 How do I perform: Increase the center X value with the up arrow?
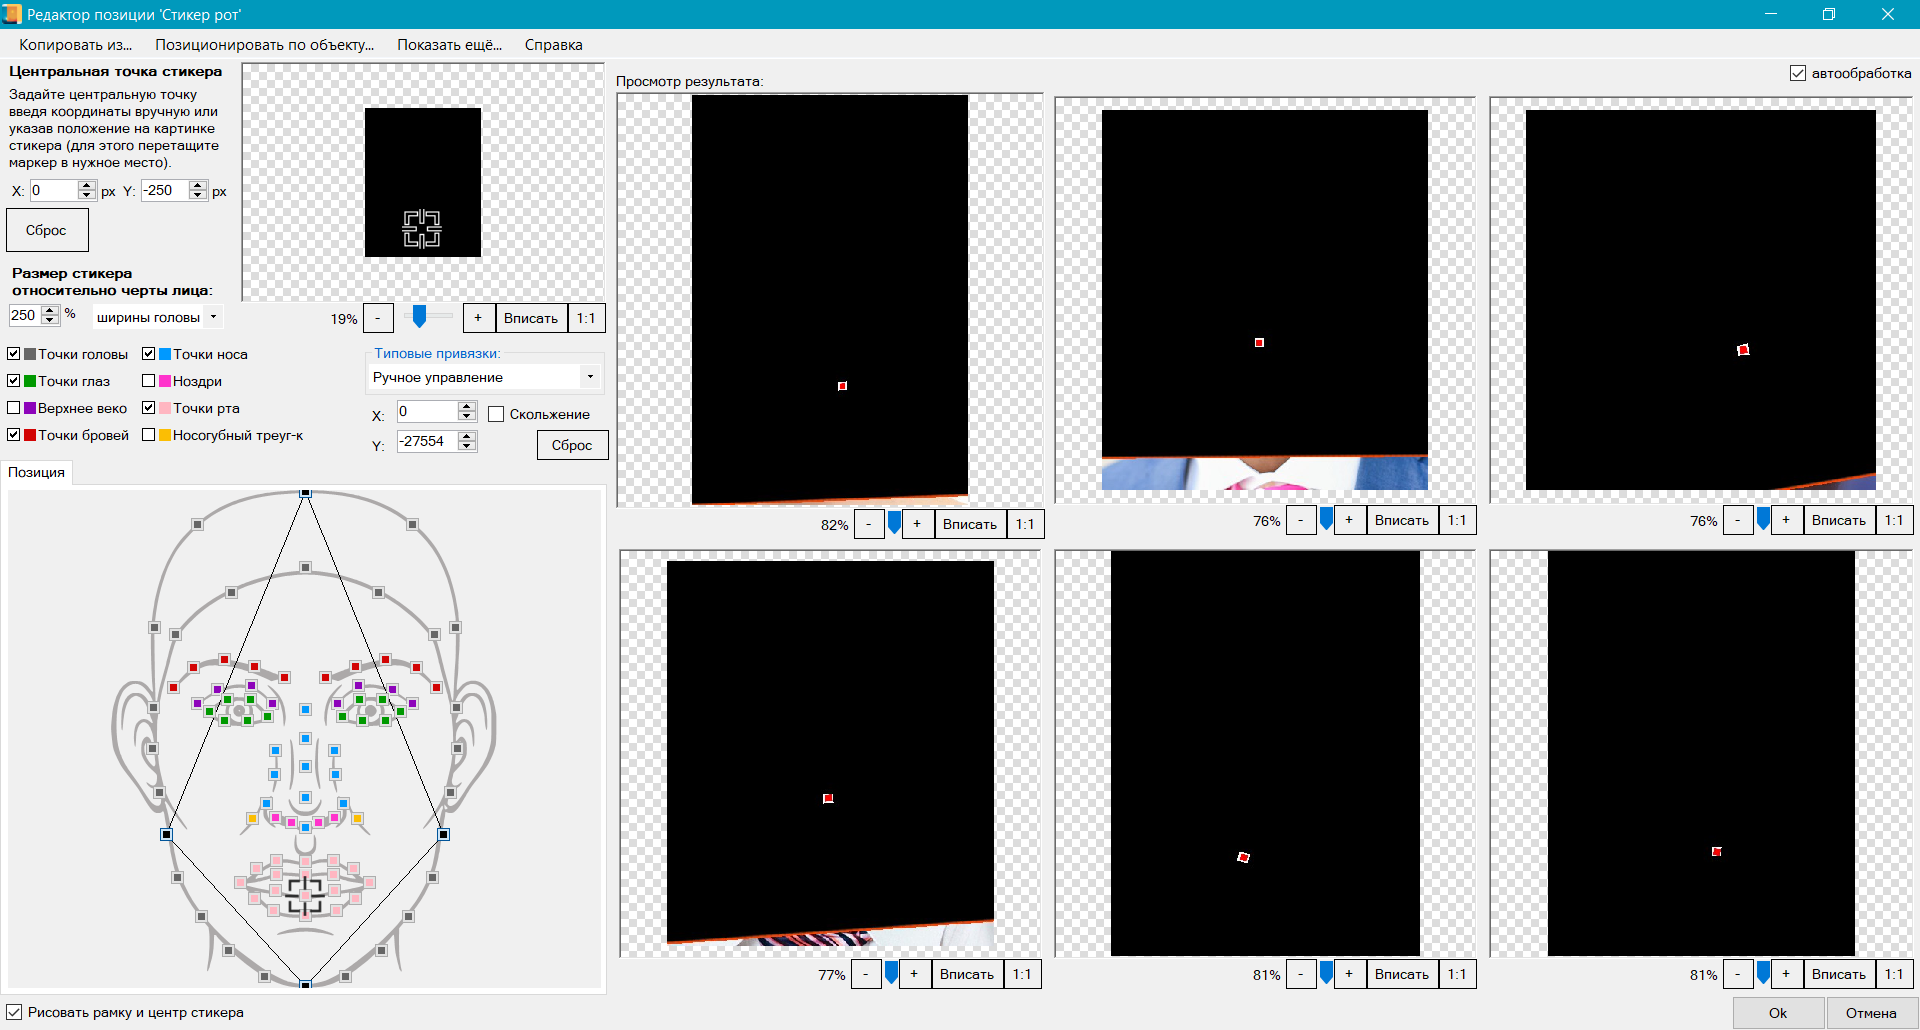tap(87, 185)
